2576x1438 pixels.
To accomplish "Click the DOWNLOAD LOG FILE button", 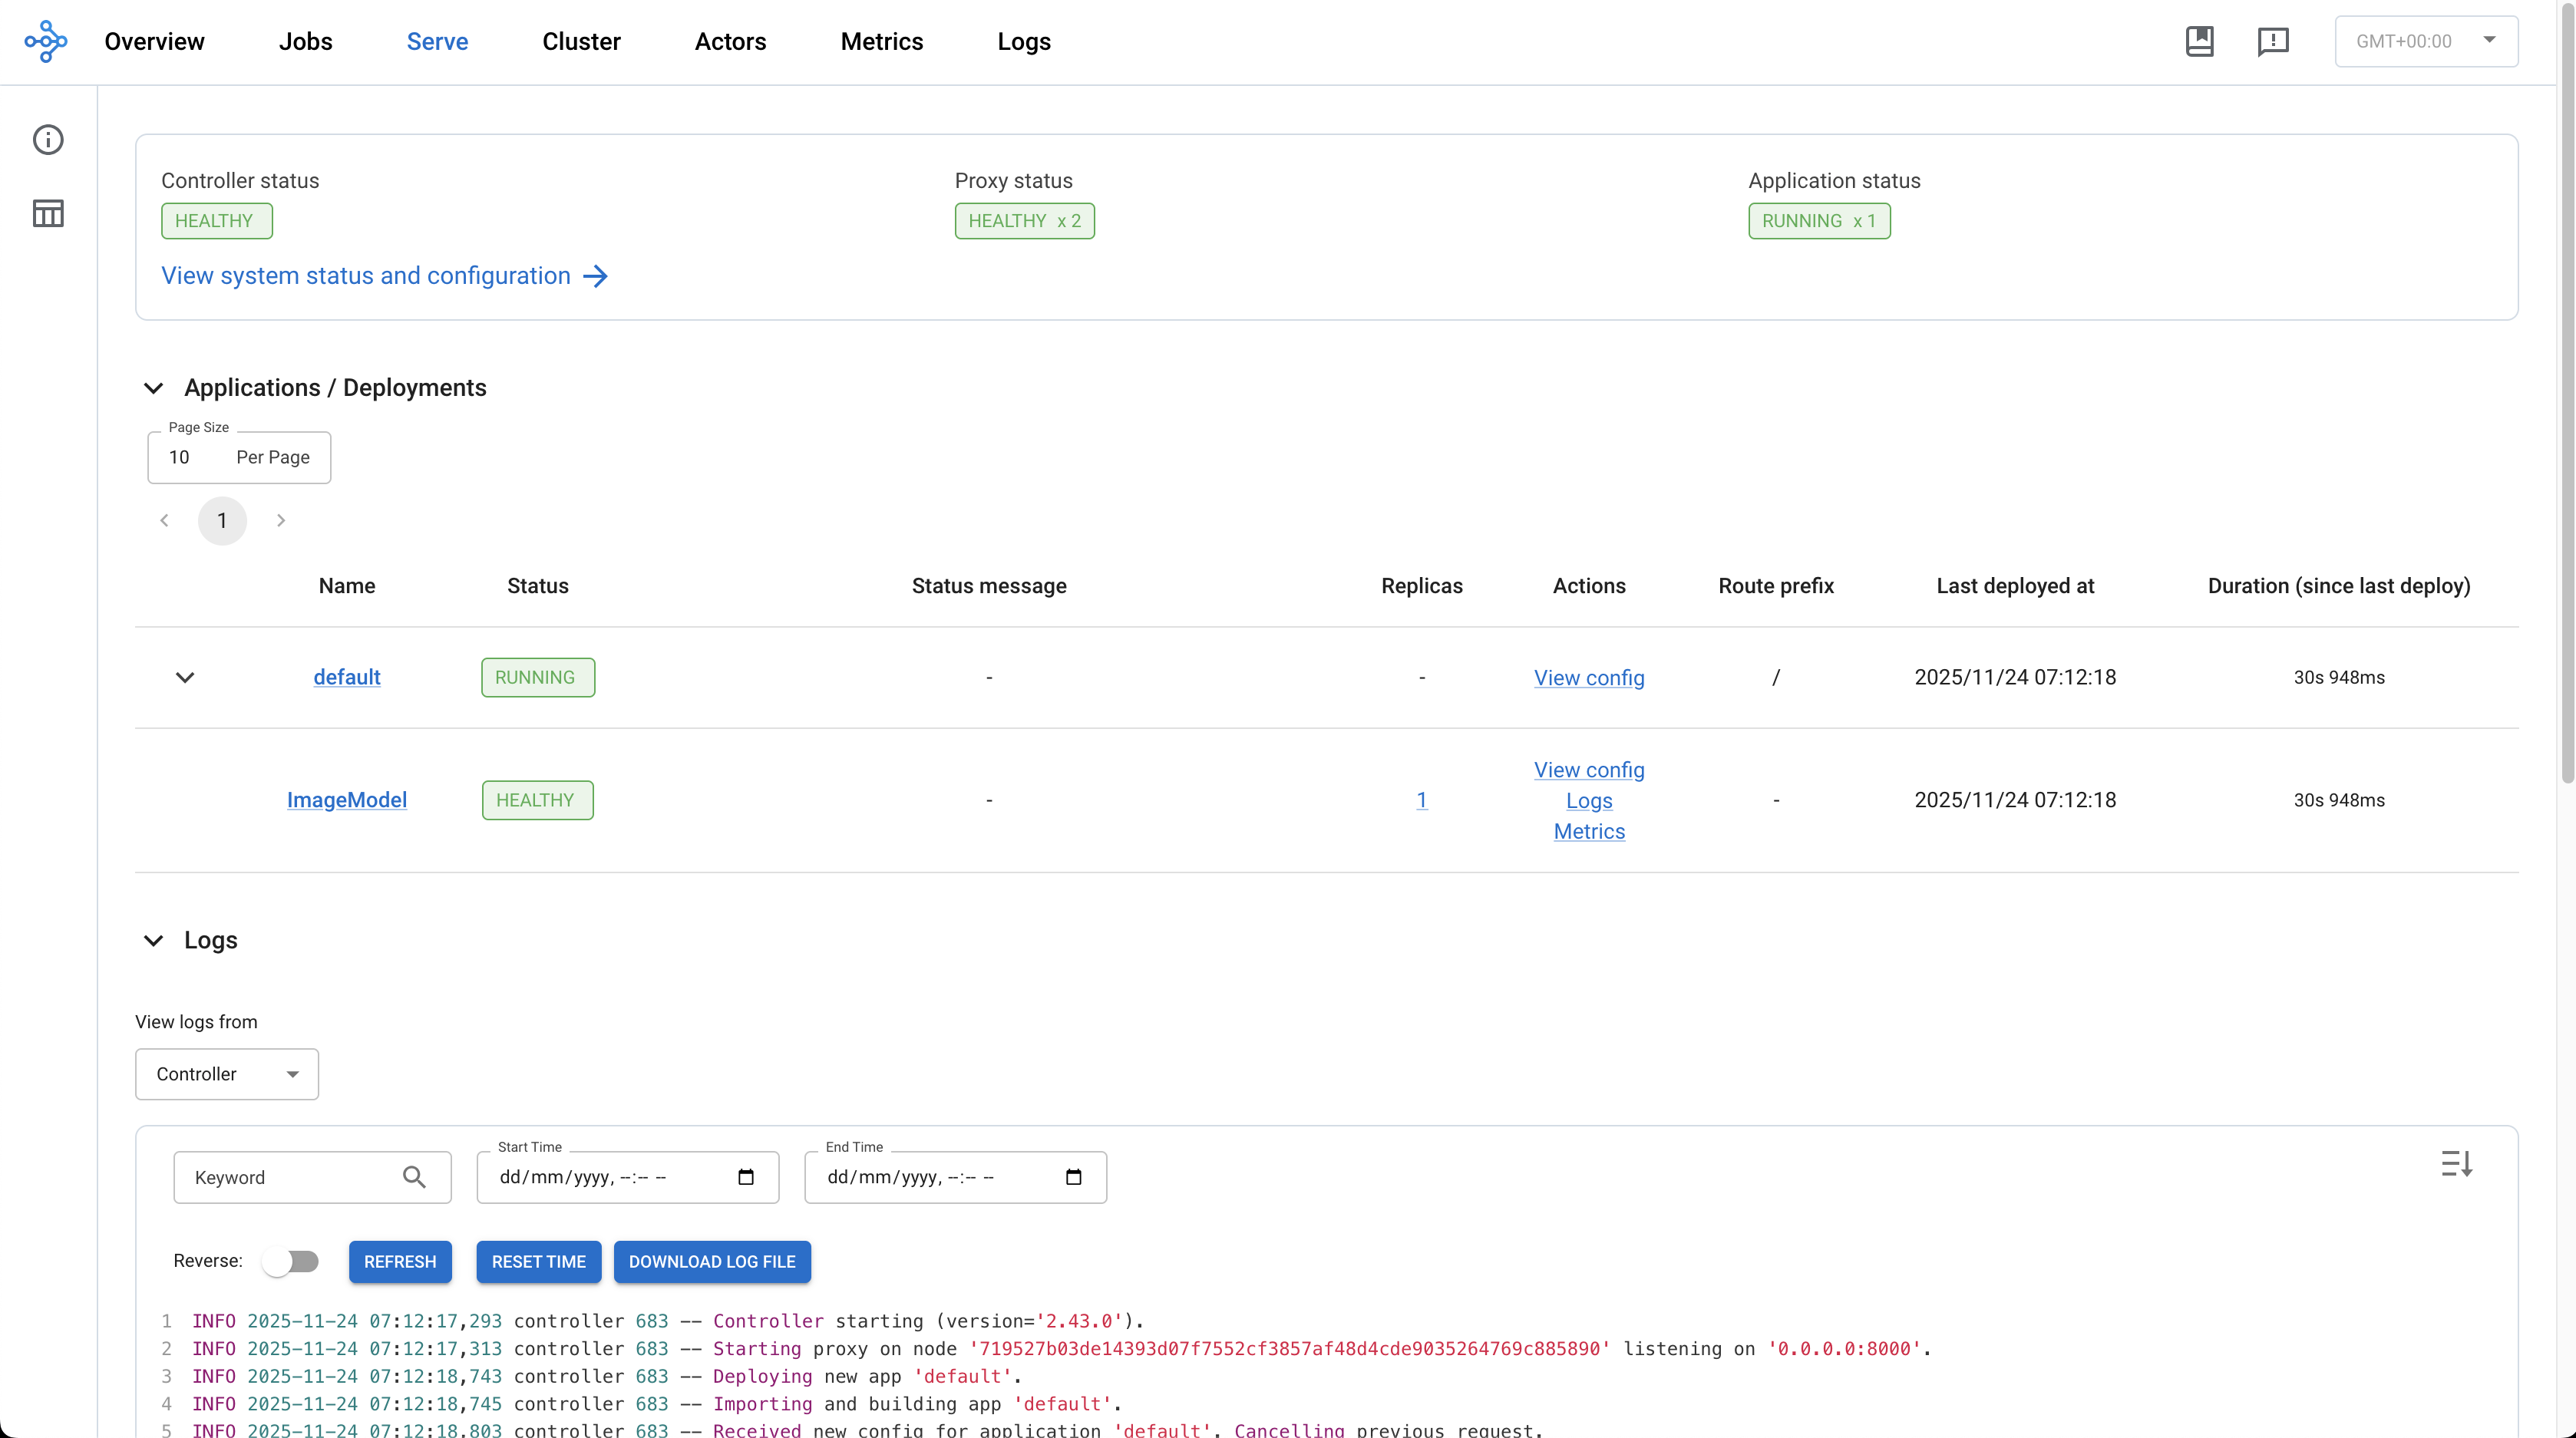I will (711, 1261).
